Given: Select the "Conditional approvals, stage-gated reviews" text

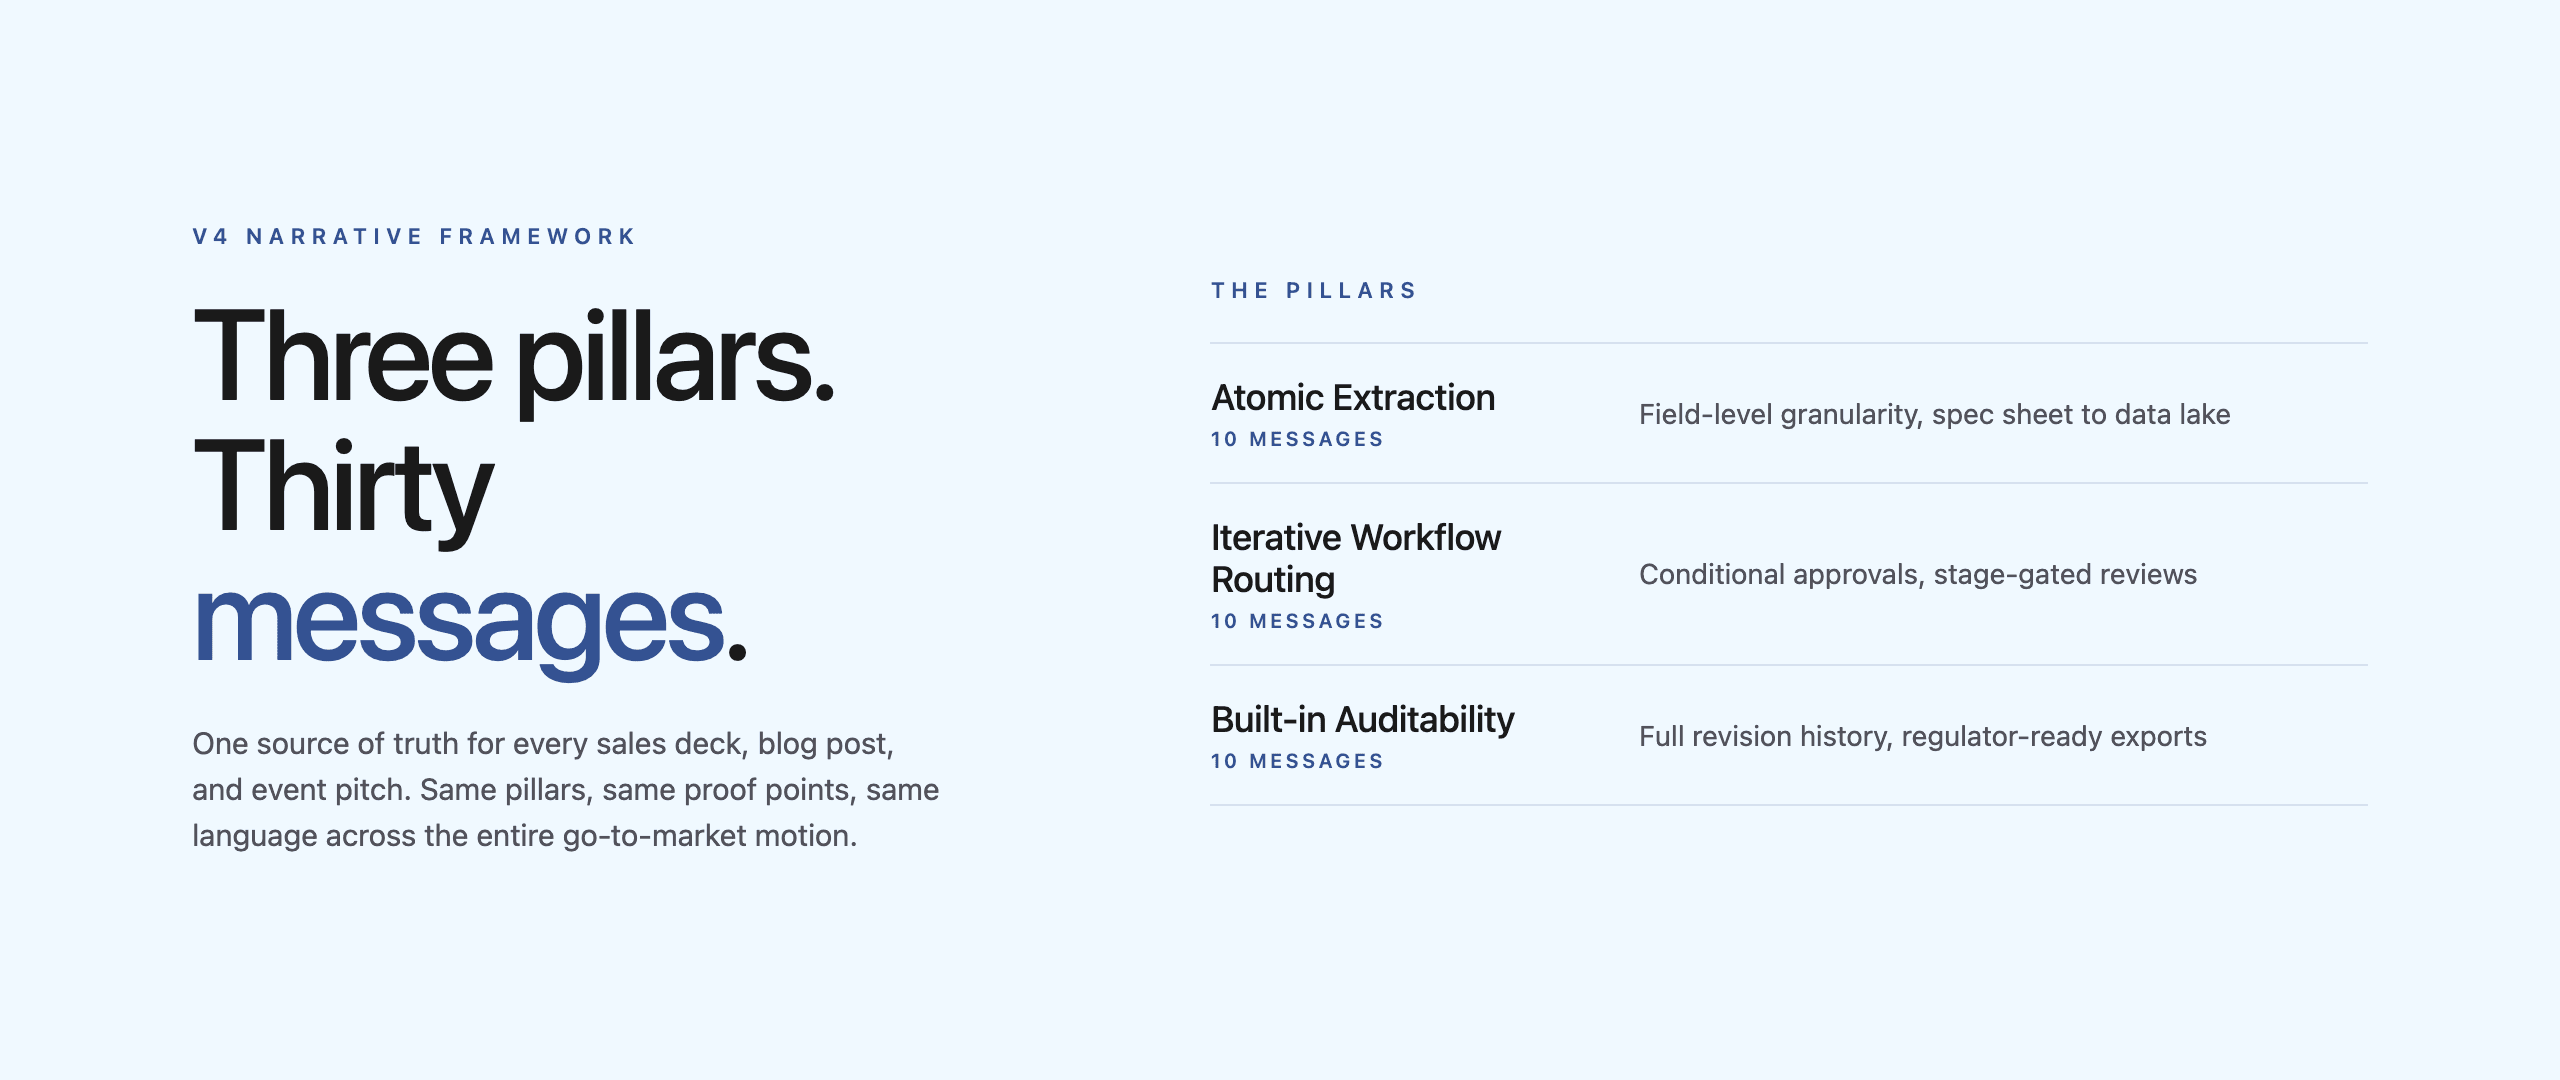Looking at the screenshot, I should (x=1917, y=575).
